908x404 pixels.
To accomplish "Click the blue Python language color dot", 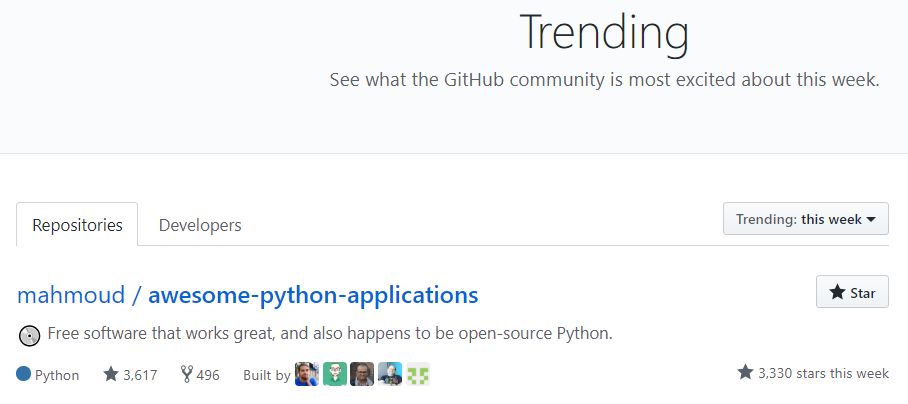I will click(x=23, y=374).
